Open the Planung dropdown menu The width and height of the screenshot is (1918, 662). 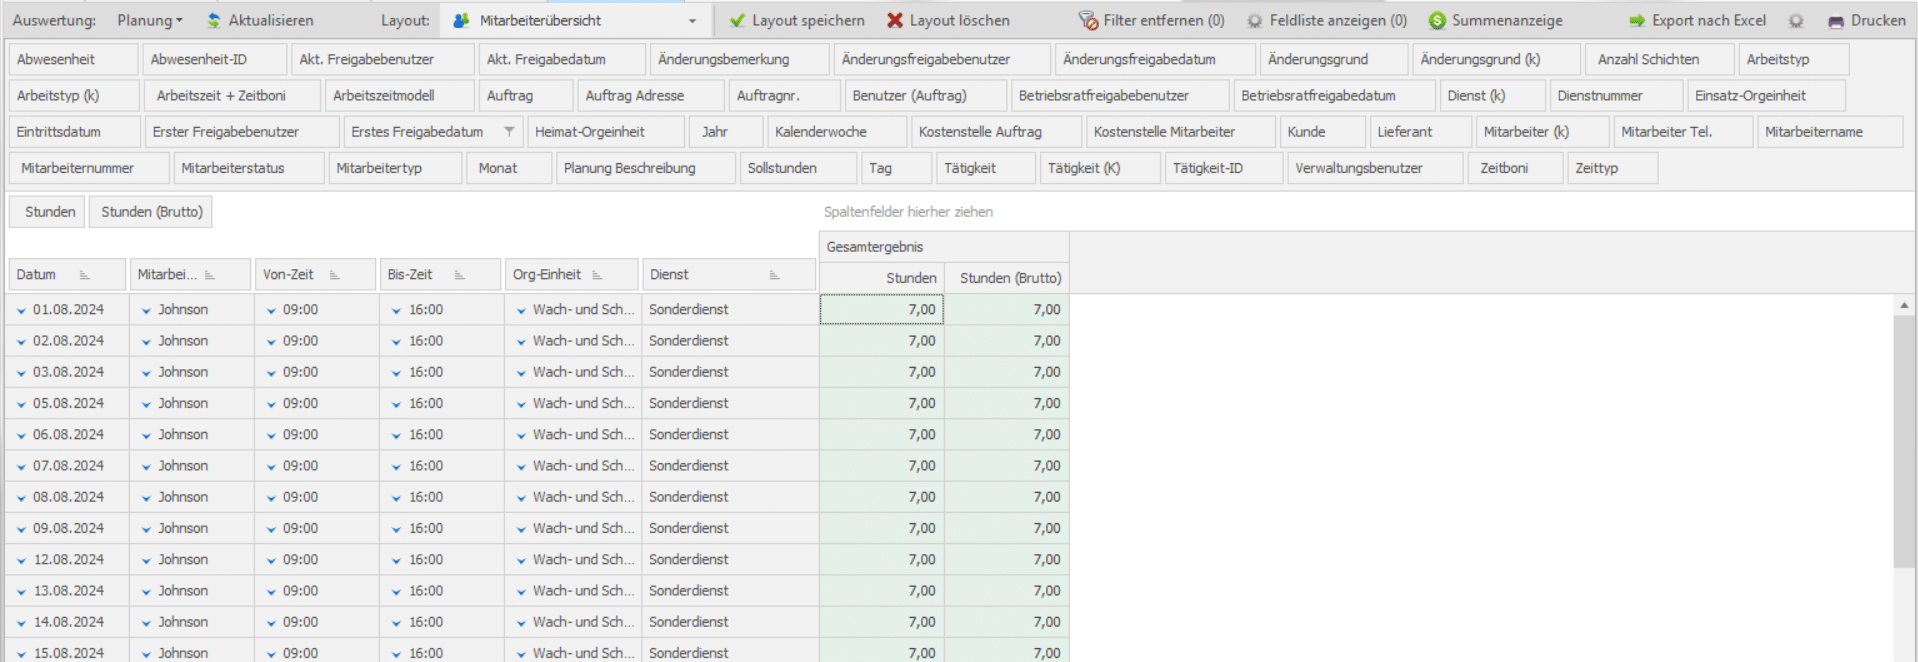[150, 20]
